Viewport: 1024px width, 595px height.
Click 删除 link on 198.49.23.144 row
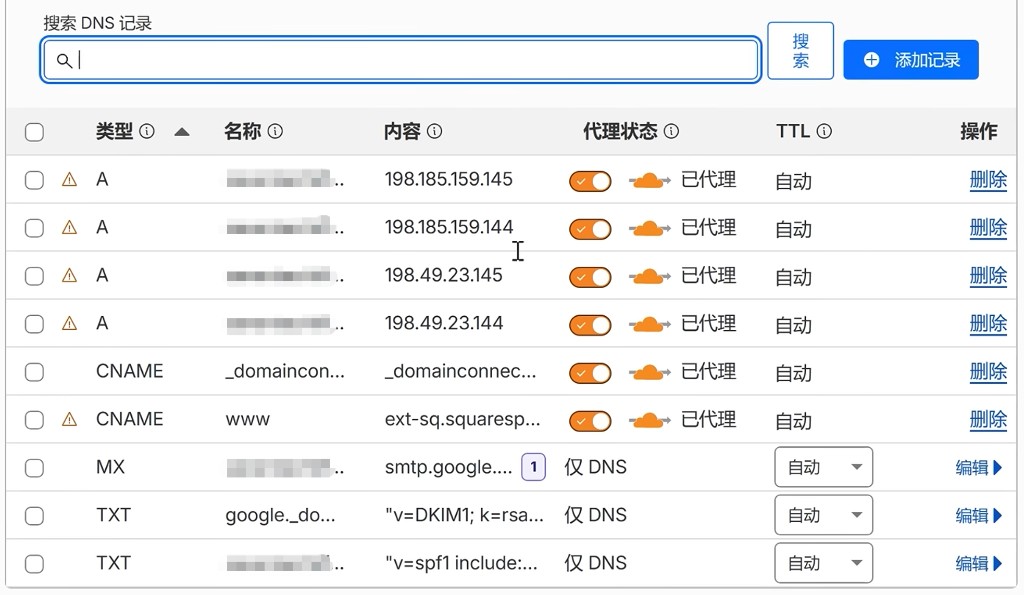coord(988,324)
